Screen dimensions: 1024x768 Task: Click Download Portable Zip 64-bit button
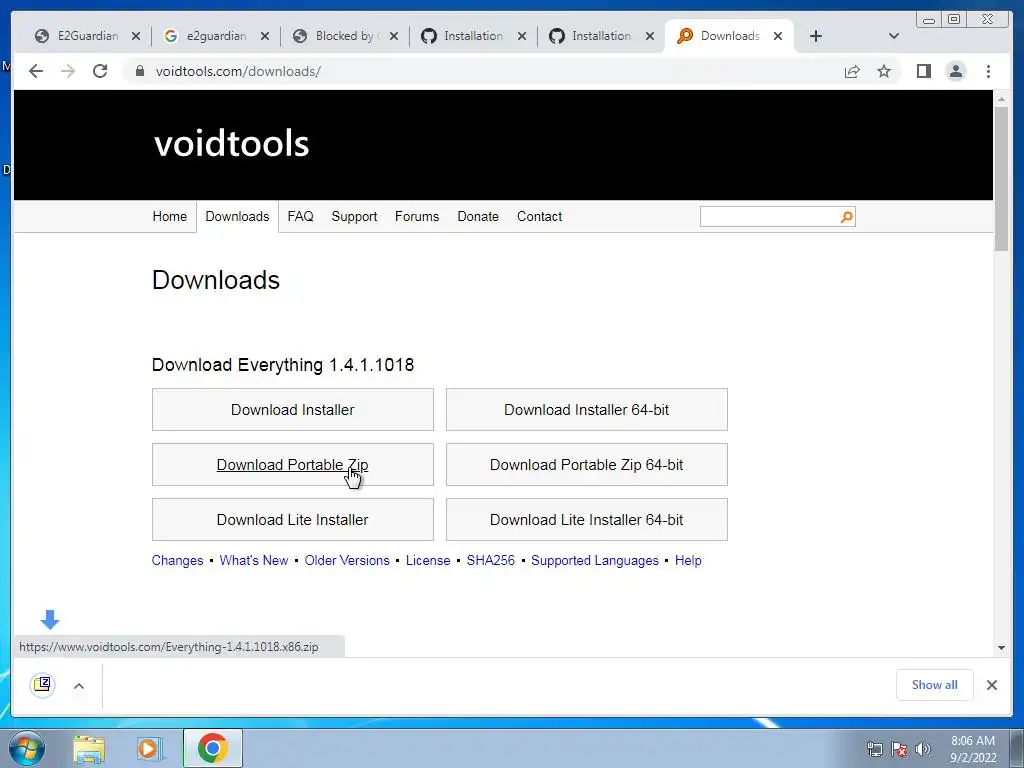click(586, 464)
